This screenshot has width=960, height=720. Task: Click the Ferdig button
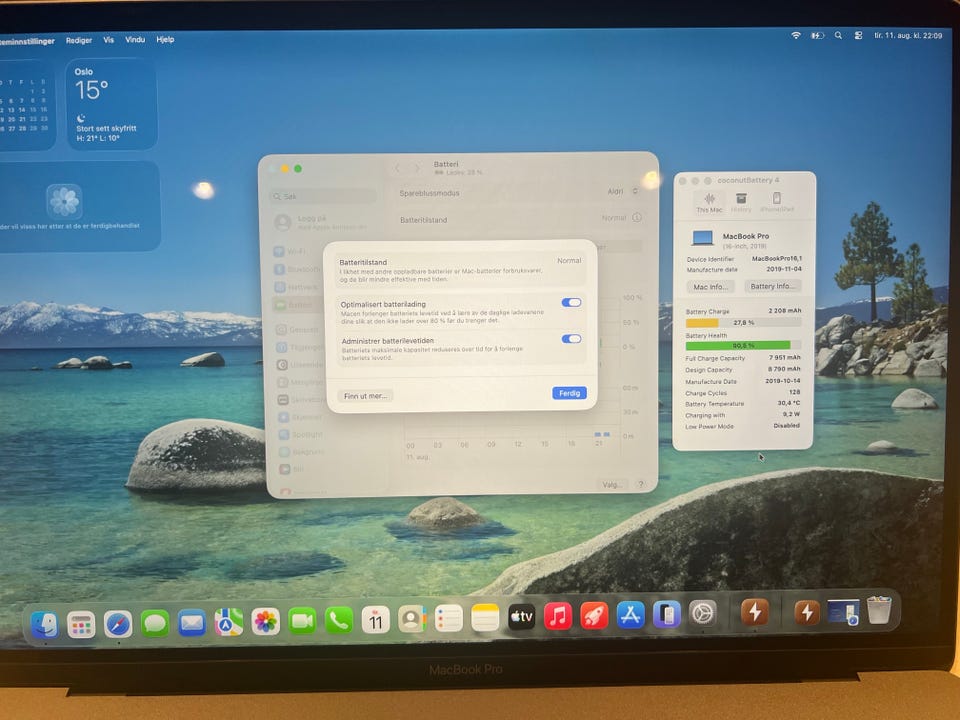coord(569,393)
